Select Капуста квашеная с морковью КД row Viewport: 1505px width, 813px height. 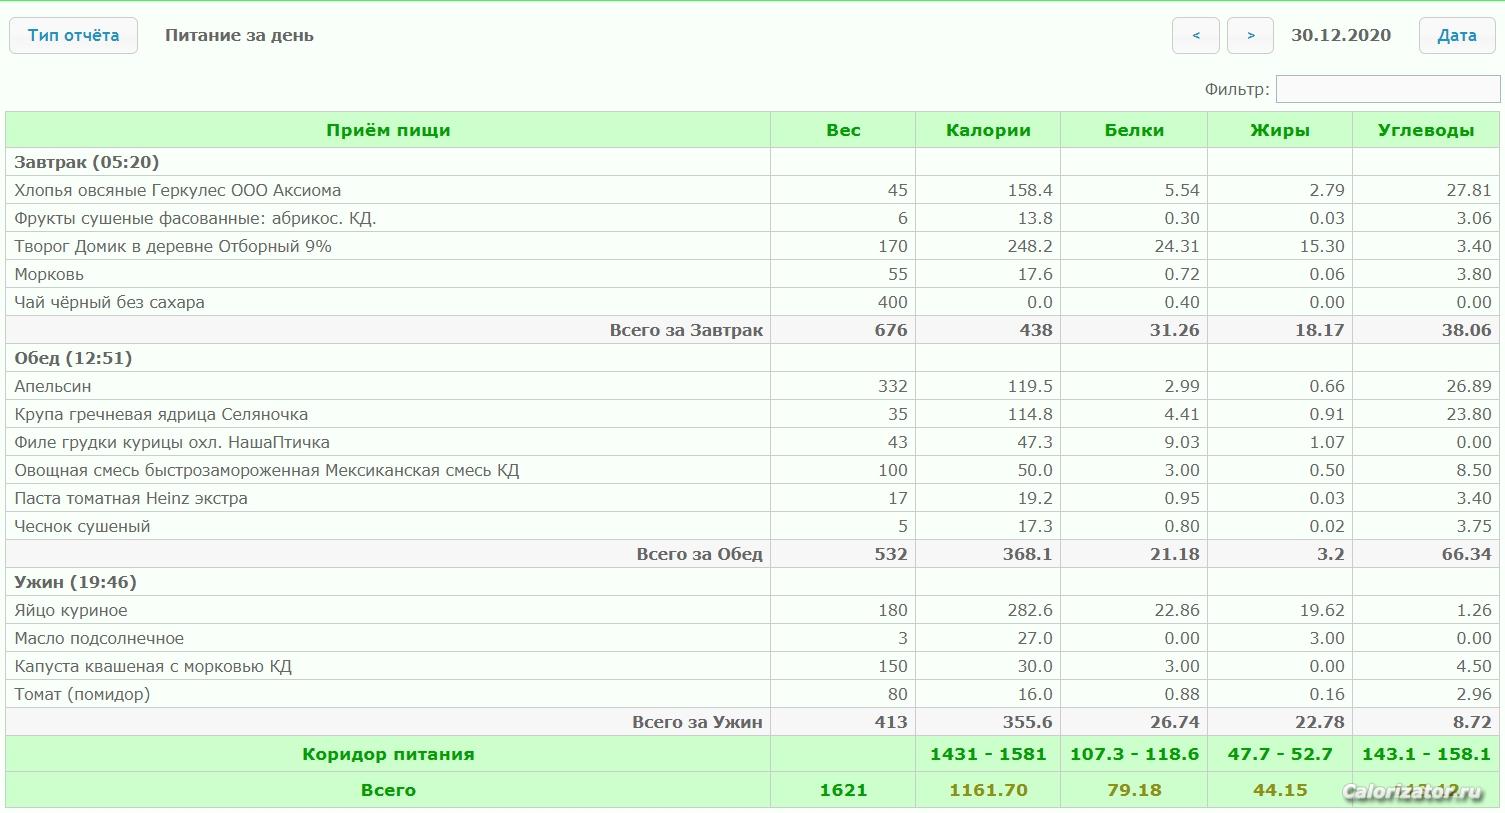(x=752, y=666)
